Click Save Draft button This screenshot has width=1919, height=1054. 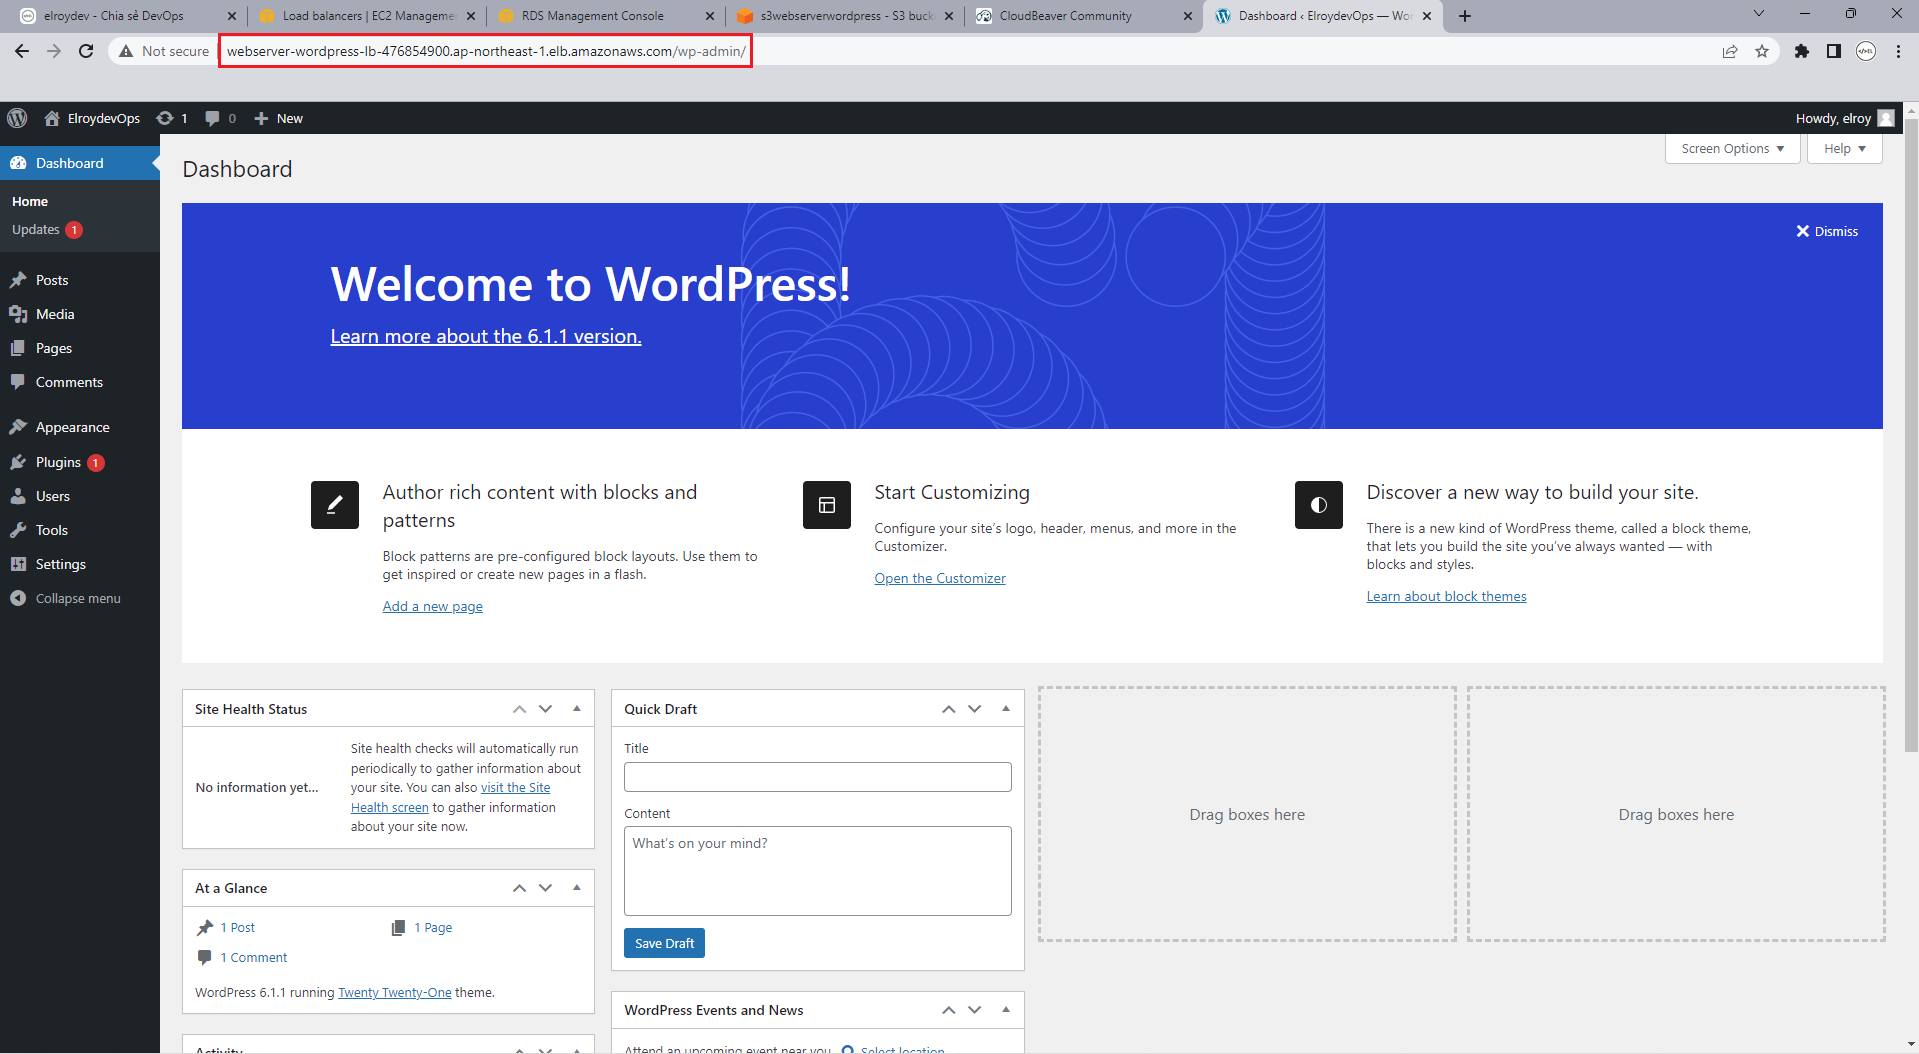click(x=664, y=943)
